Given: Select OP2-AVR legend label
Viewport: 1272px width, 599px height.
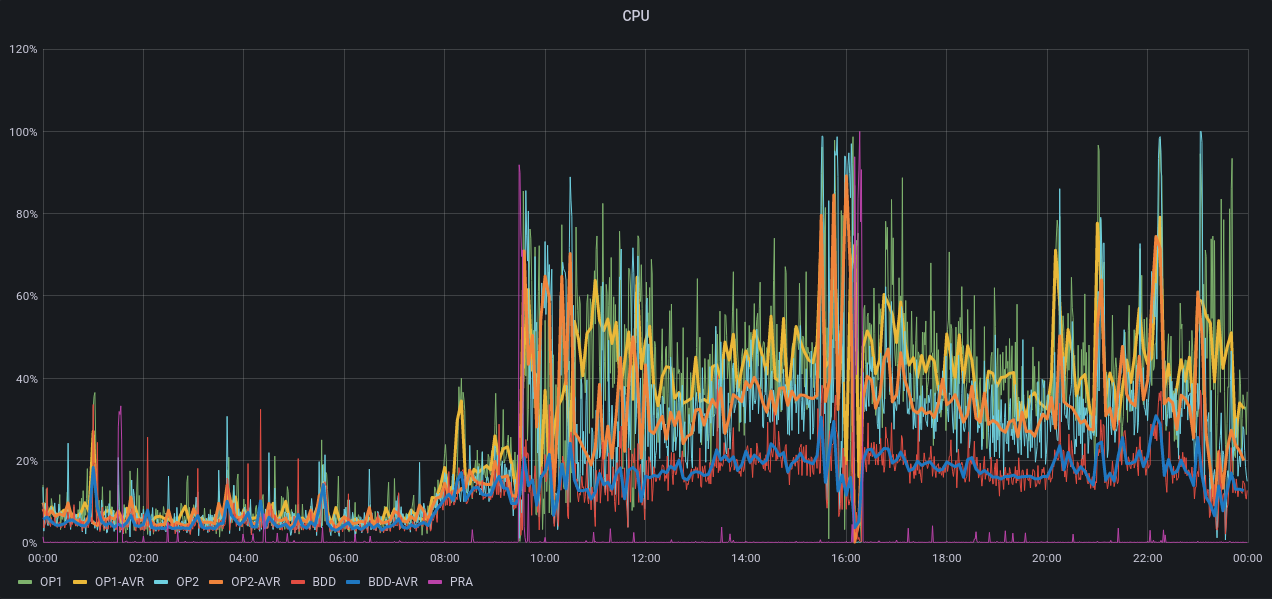Looking at the screenshot, I should click(255, 581).
